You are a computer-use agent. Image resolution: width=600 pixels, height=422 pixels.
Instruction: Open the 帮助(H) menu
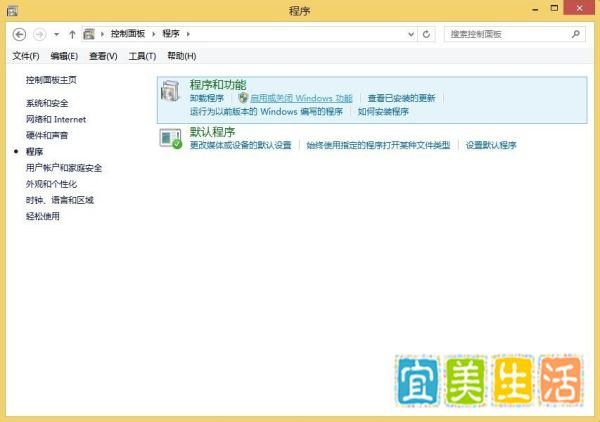[x=182, y=56]
